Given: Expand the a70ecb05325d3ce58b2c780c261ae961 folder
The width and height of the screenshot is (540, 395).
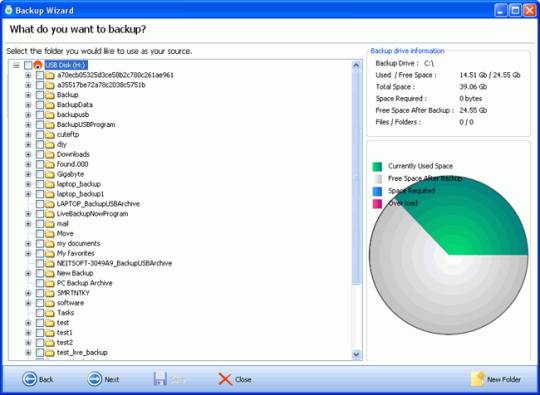Looking at the screenshot, I should [x=28, y=75].
